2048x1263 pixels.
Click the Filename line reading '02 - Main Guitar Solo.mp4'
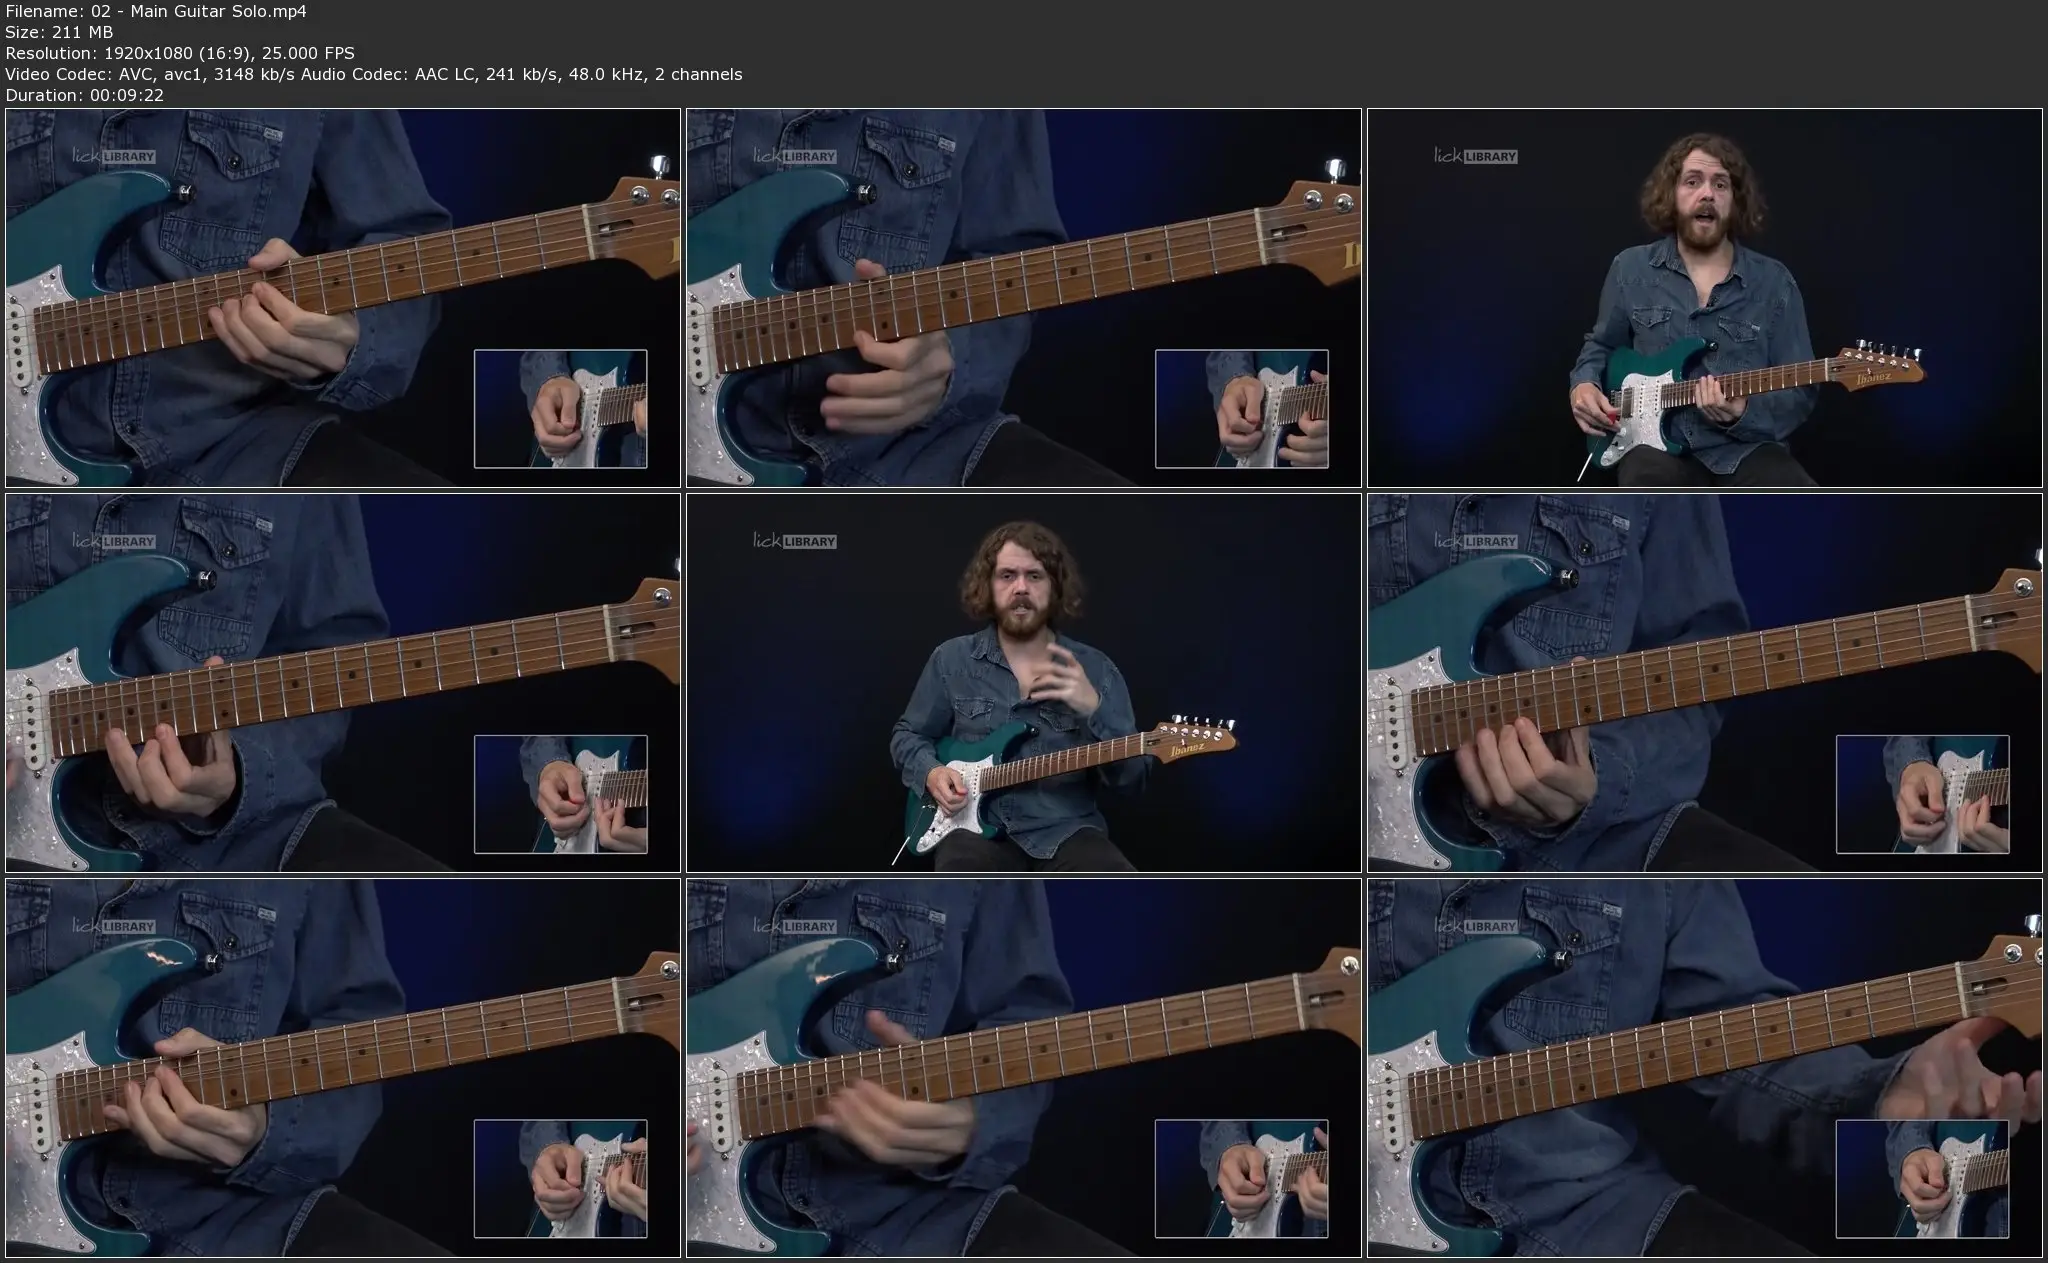(156, 11)
